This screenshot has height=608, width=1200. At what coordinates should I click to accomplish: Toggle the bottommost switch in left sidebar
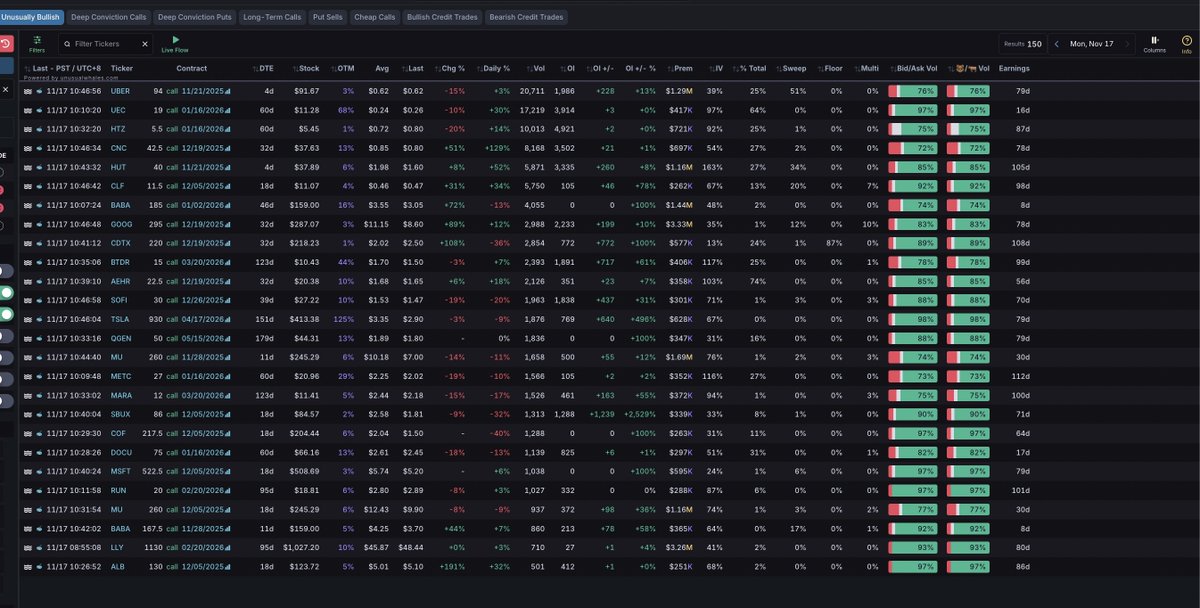5,401
